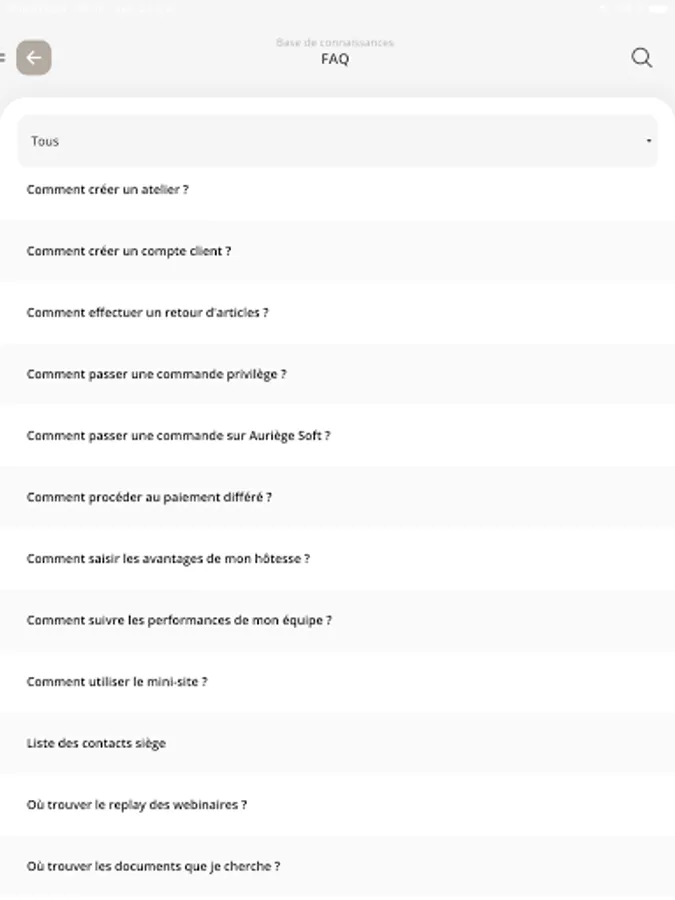Click the dropdown arrow beside Tous

click(649, 141)
